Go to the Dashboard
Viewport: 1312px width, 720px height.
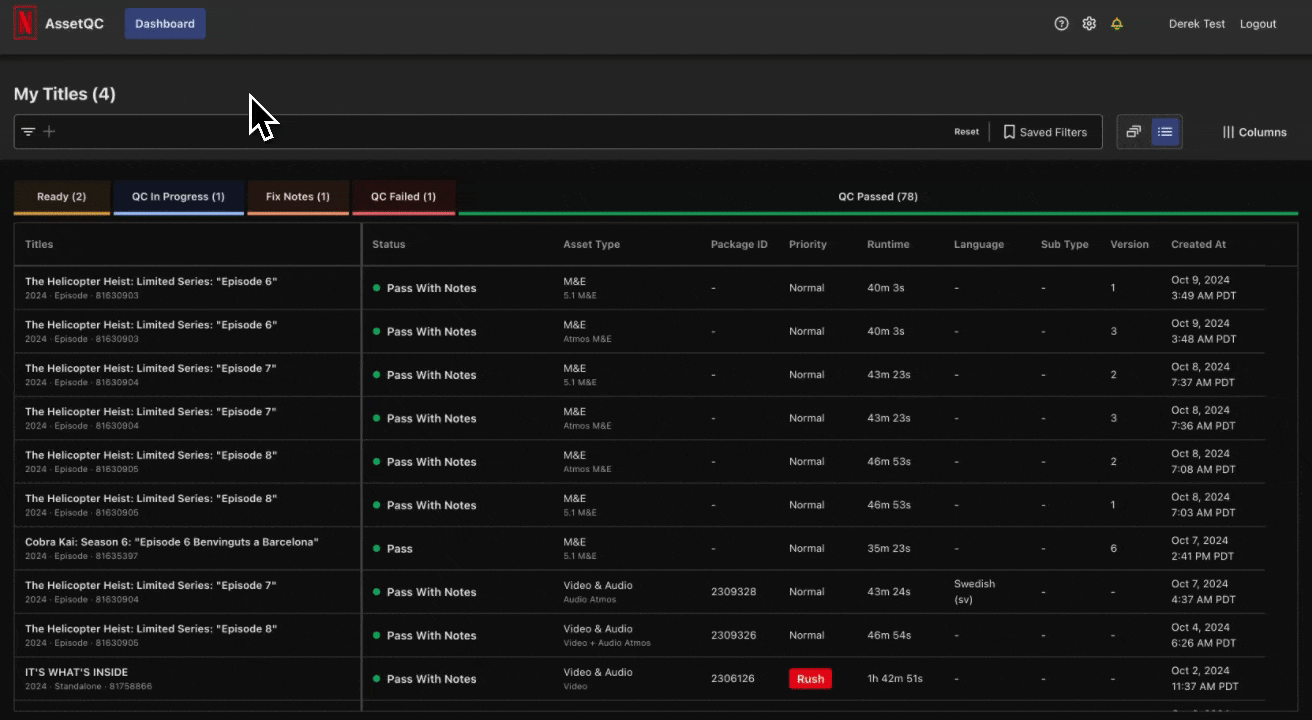pyautogui.click(x=165, y=24)
